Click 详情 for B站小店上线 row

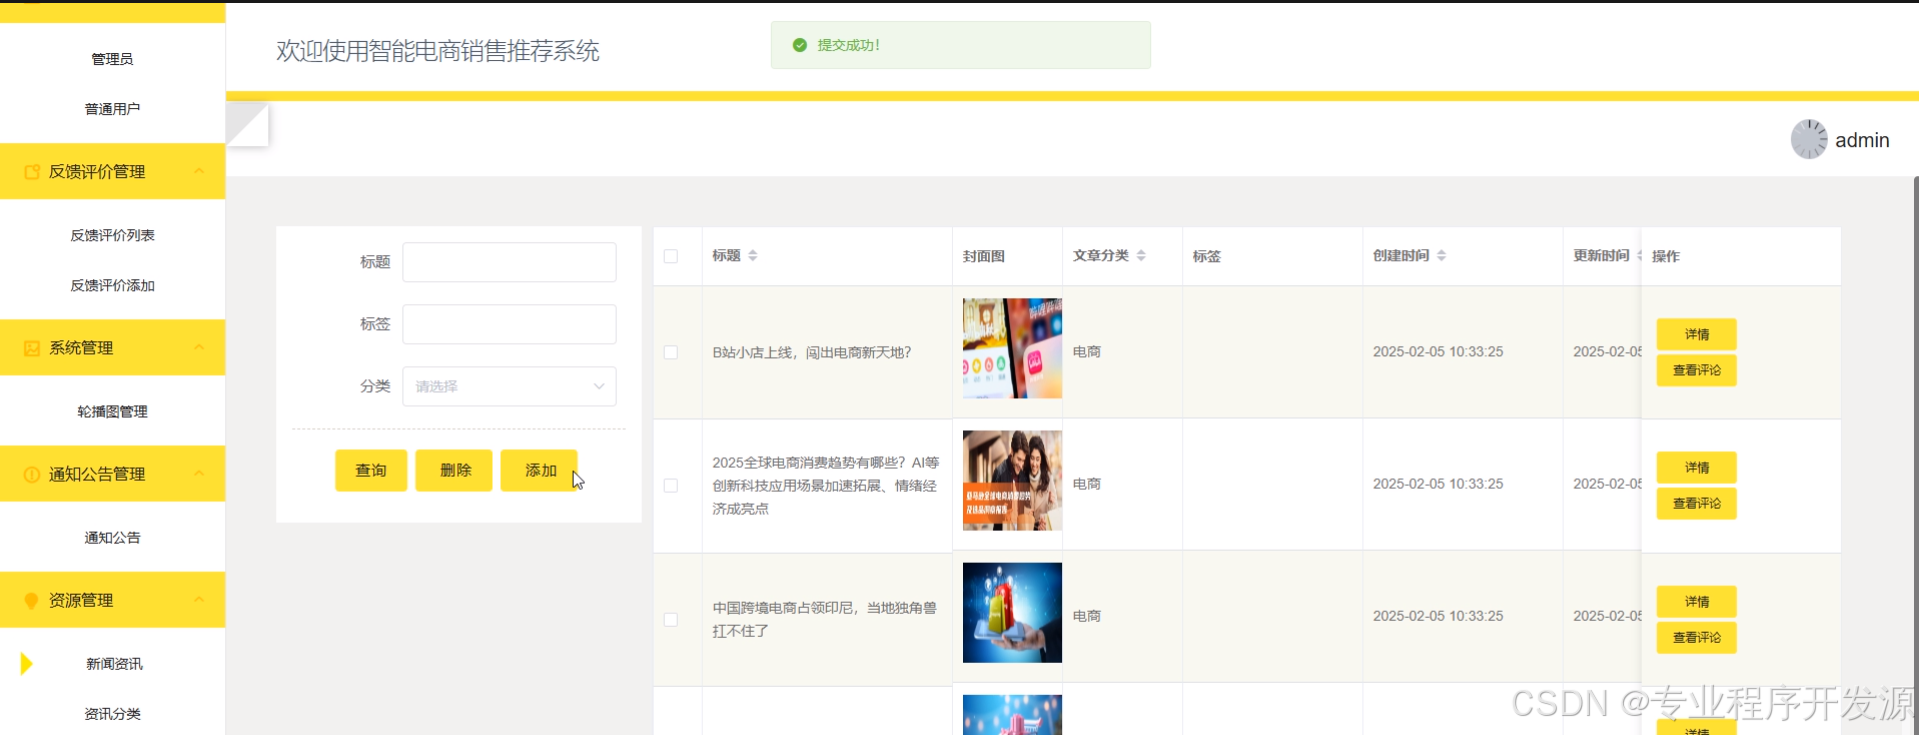[x=1697, y=334]
